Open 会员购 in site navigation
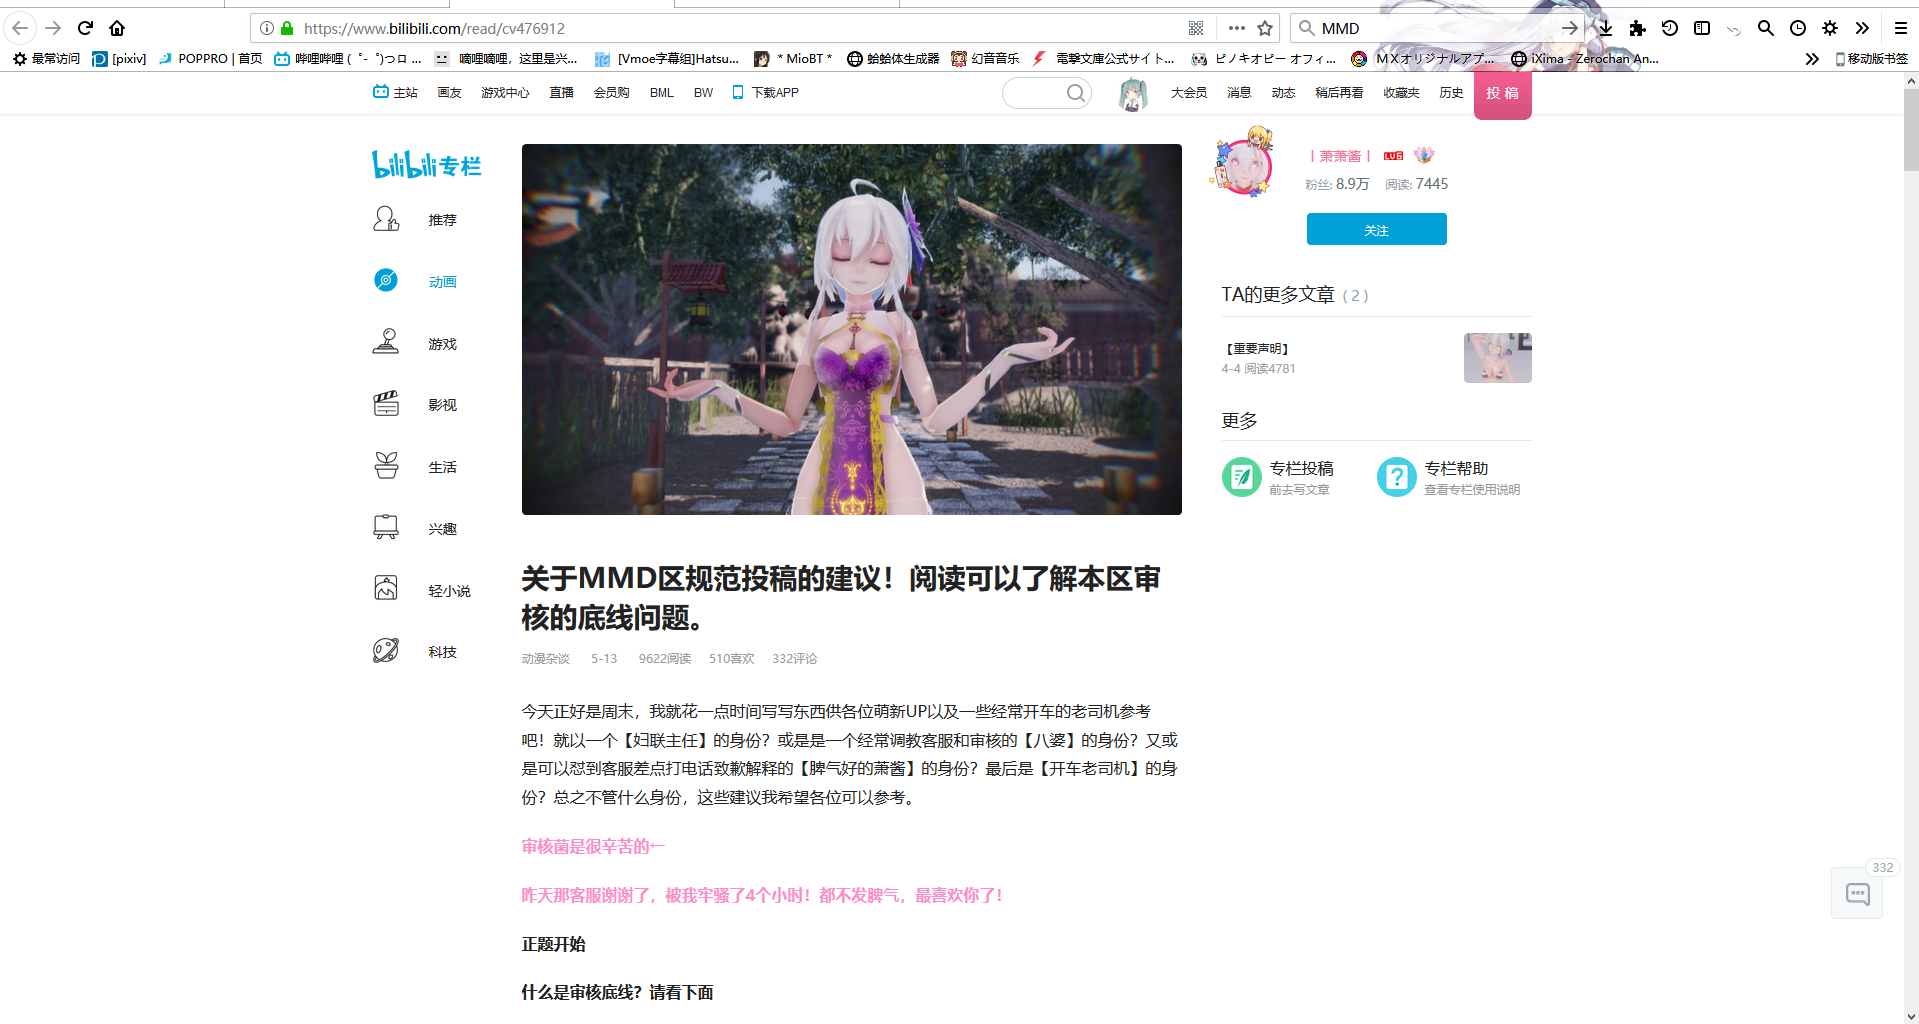 [611, 92]
